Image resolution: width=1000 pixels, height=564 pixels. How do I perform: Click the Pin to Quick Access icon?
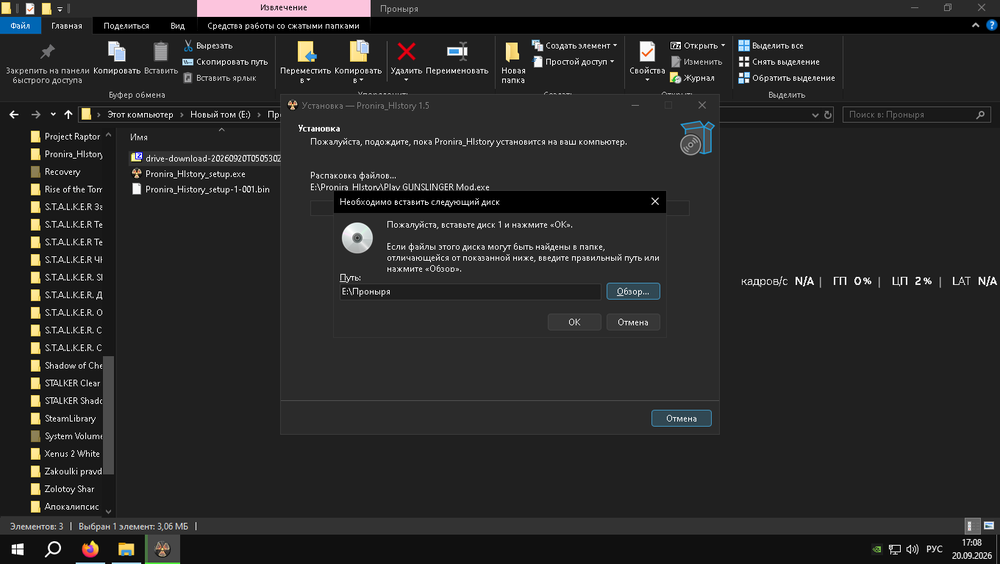[x=47, y=52]
